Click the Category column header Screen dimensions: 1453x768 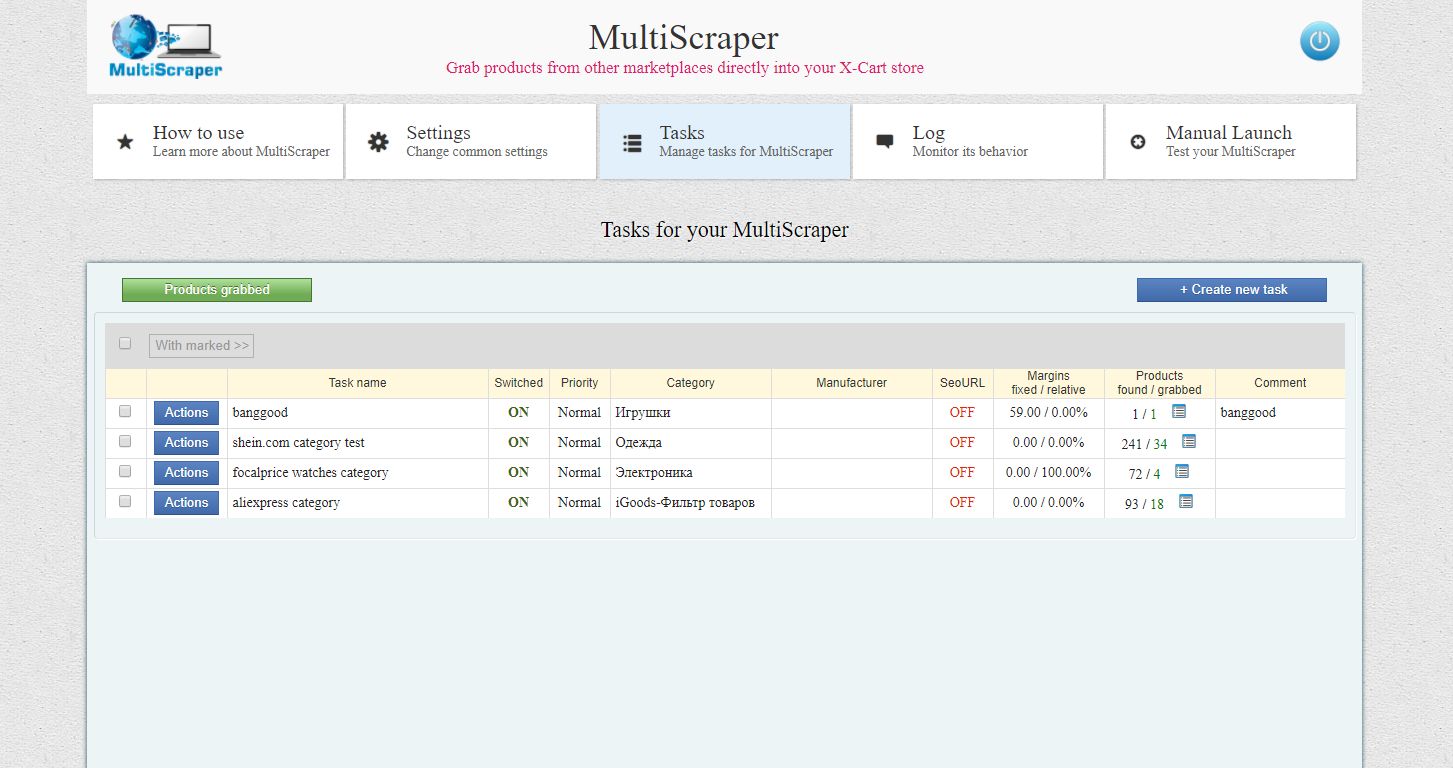tap(690, 383)
